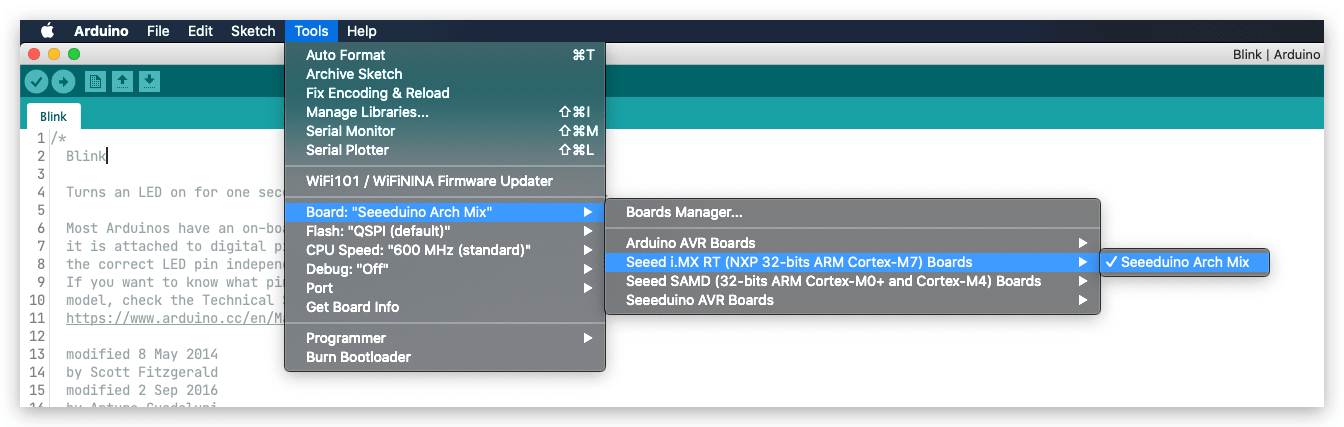1344x427 pixels.
Task: Open the Serial Plotter
Action: [445, 150]
